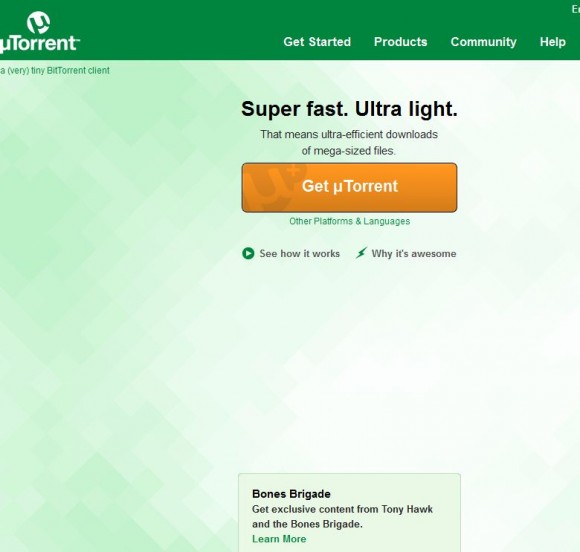Click the Bones Brigade promo title

(291, 494)
